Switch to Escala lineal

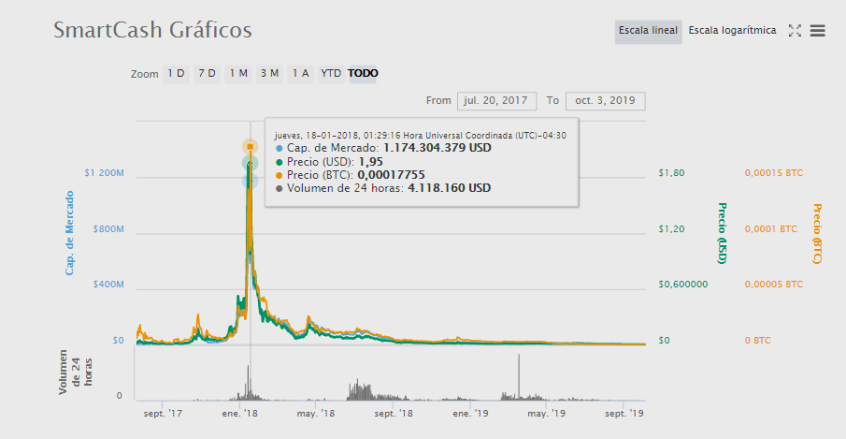648,31
